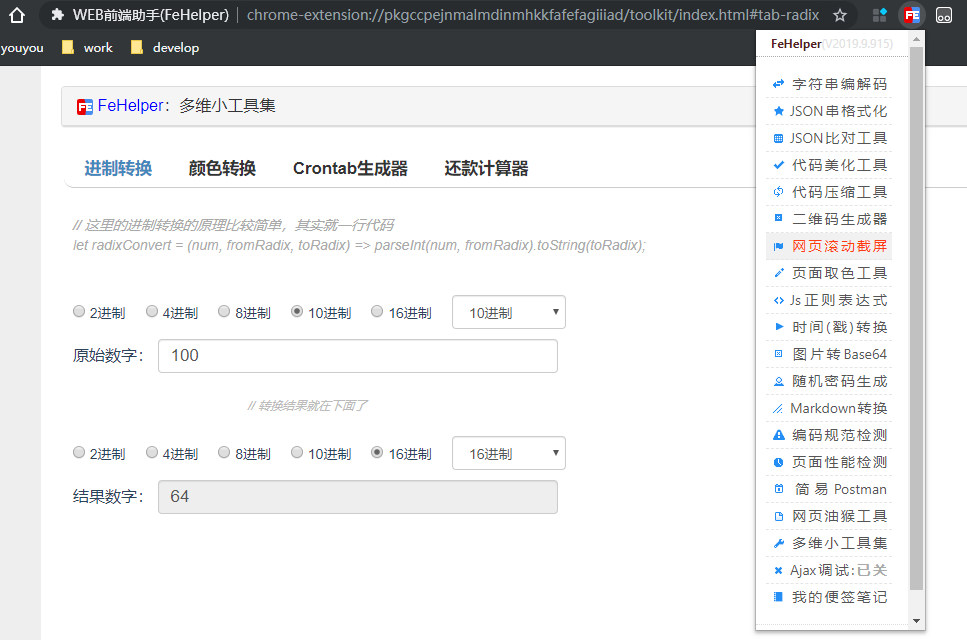Click the browser address bar URL
This screenshot has height=640, width=967.
(533, 15)
